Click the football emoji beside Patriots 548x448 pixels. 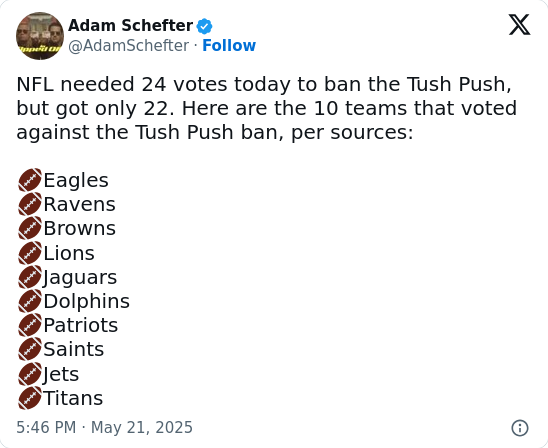[30, 325]
